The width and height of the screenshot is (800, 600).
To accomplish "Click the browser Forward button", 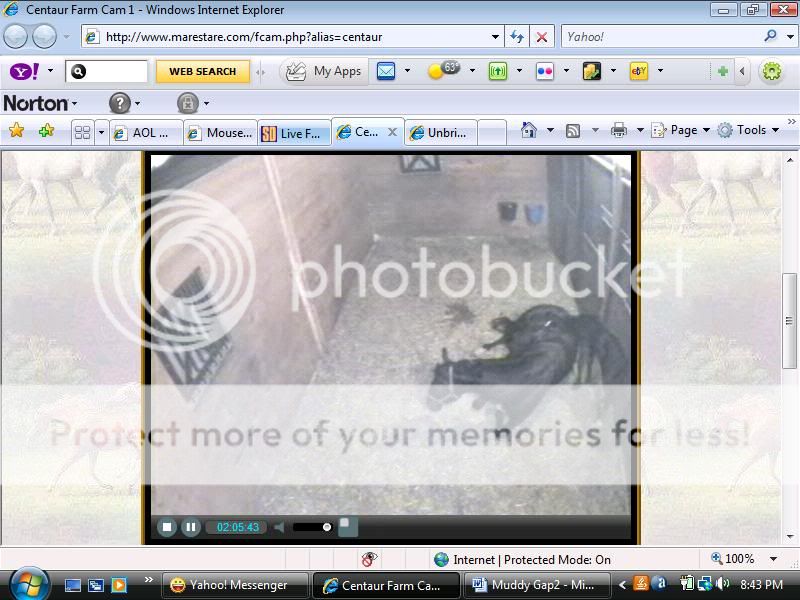I will (44, 37).
